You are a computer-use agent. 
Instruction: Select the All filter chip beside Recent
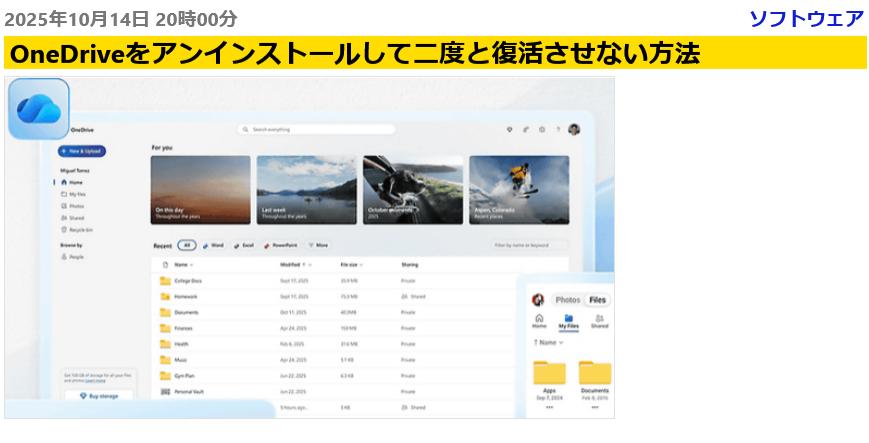[x=187, y=245]
